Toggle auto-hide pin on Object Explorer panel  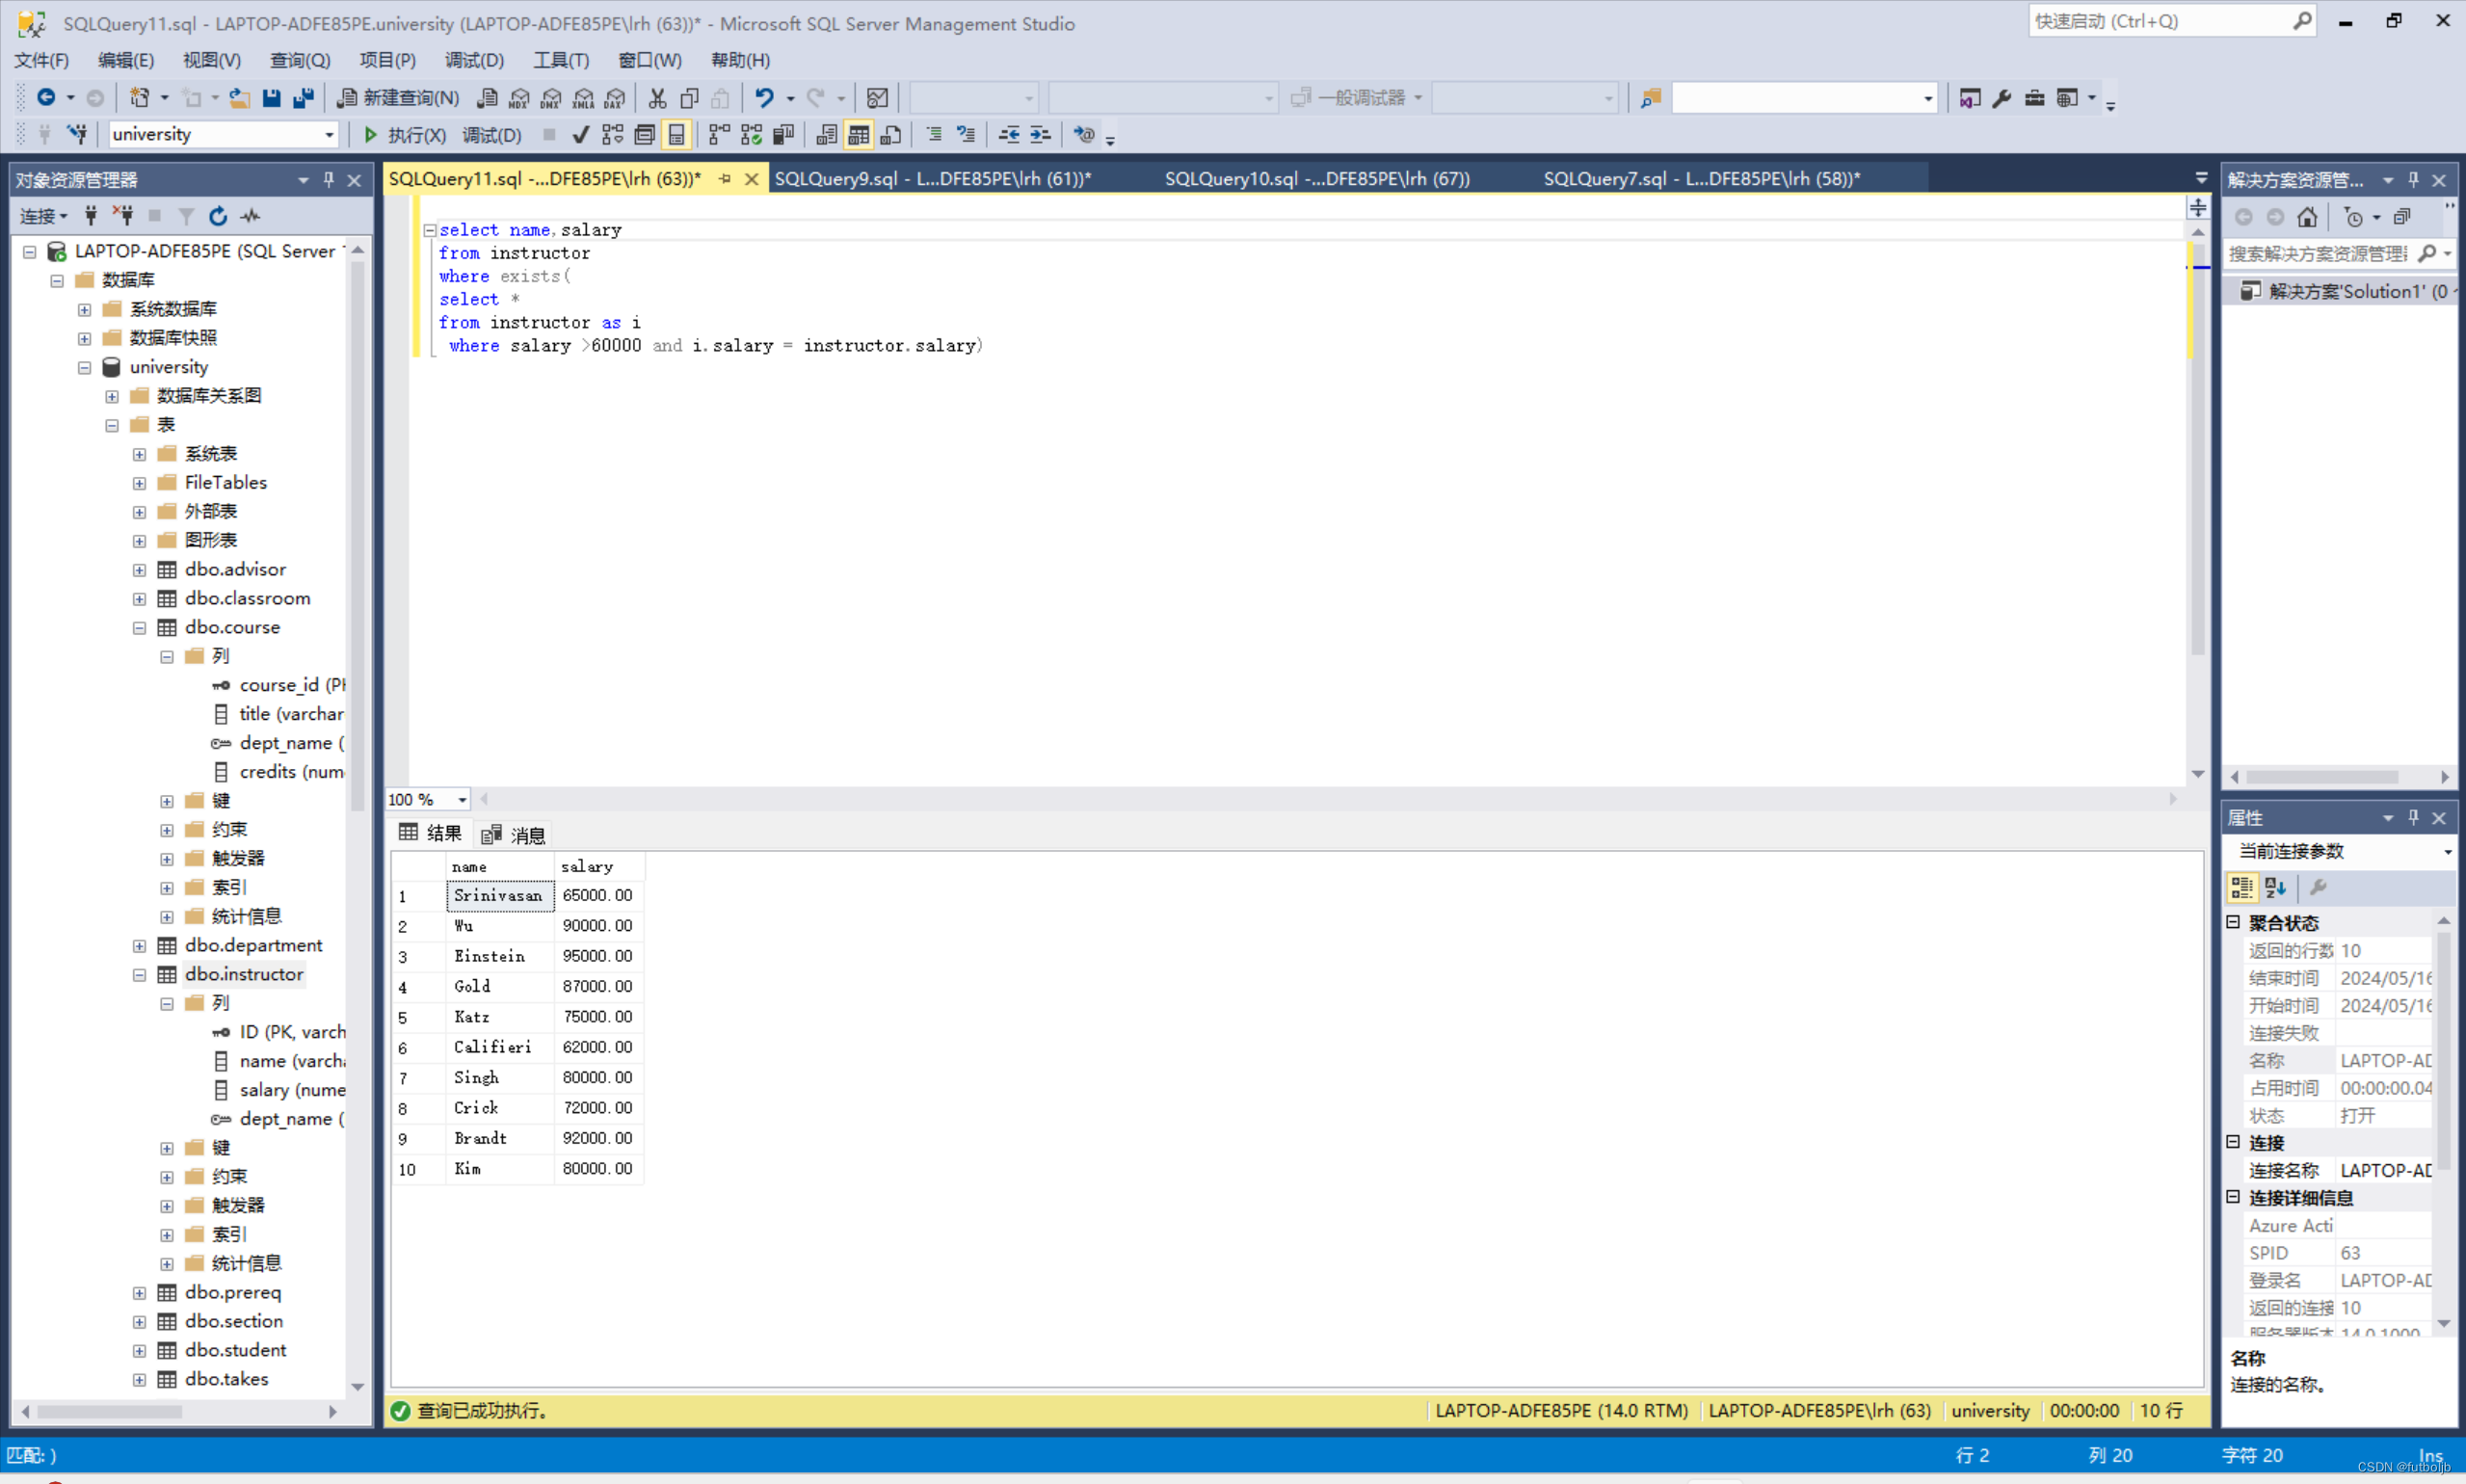pos(327,180)
